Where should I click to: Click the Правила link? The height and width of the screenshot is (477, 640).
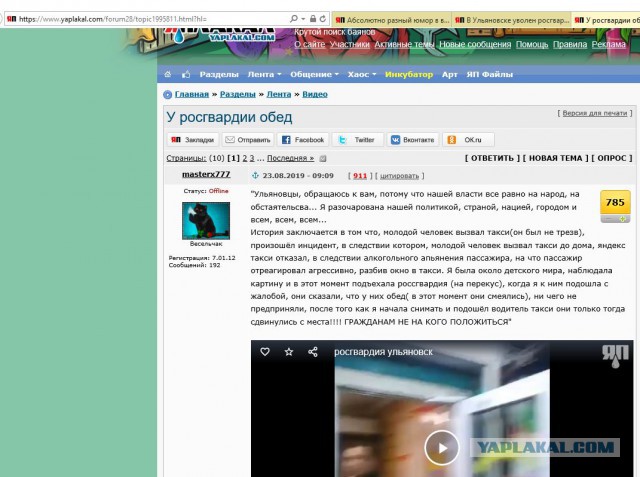click(570, 44)
